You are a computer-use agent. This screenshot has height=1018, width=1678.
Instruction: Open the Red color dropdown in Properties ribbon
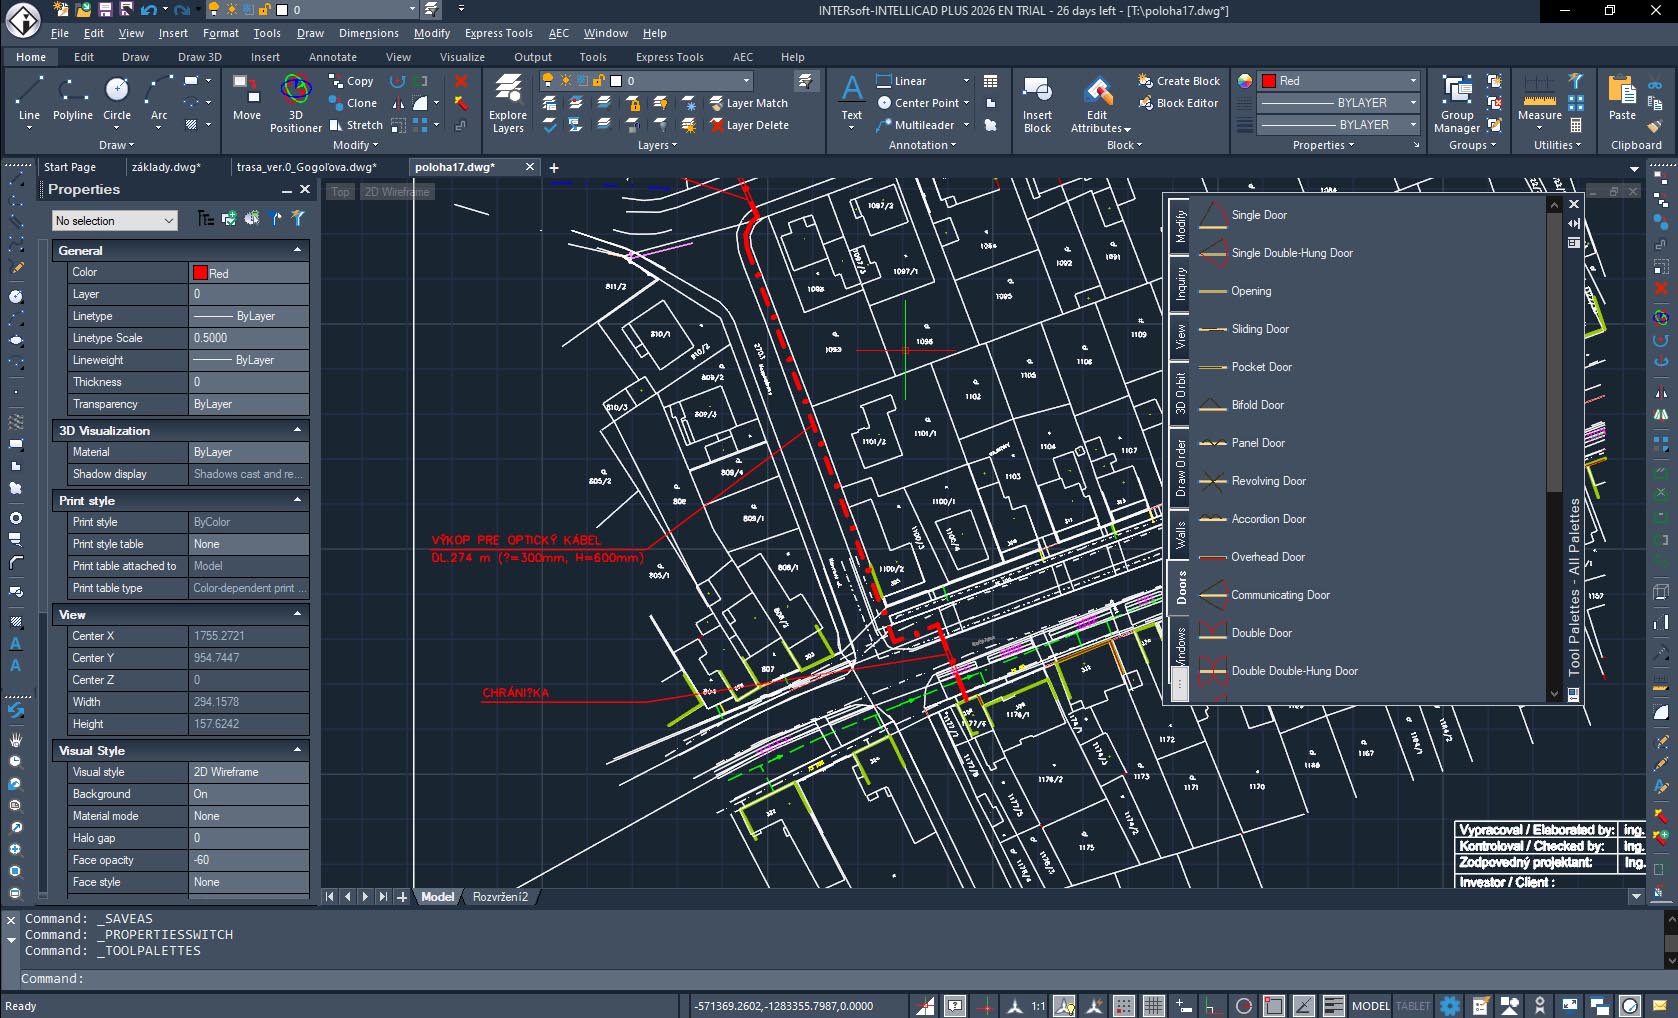point(1412,81)
